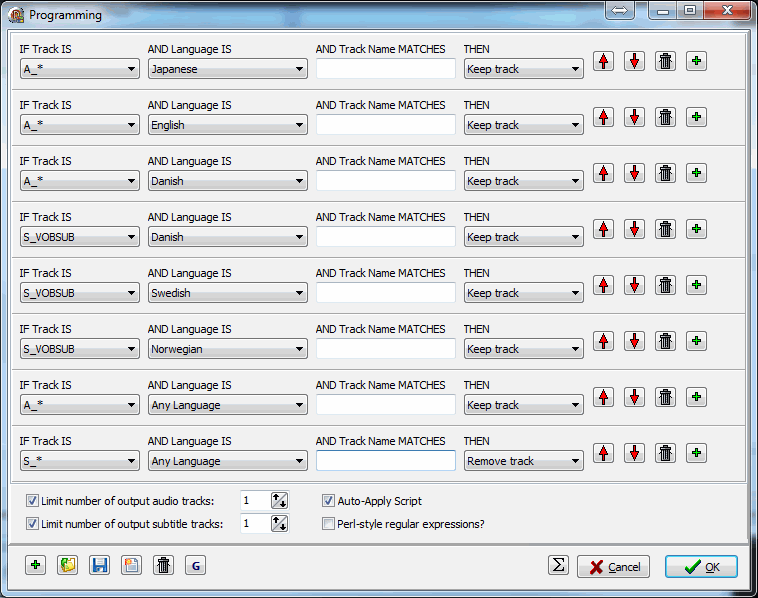This screenshot has width=758, height=598.
Task: Click the subtitle tracks limit number field
Action: (255, 524)
